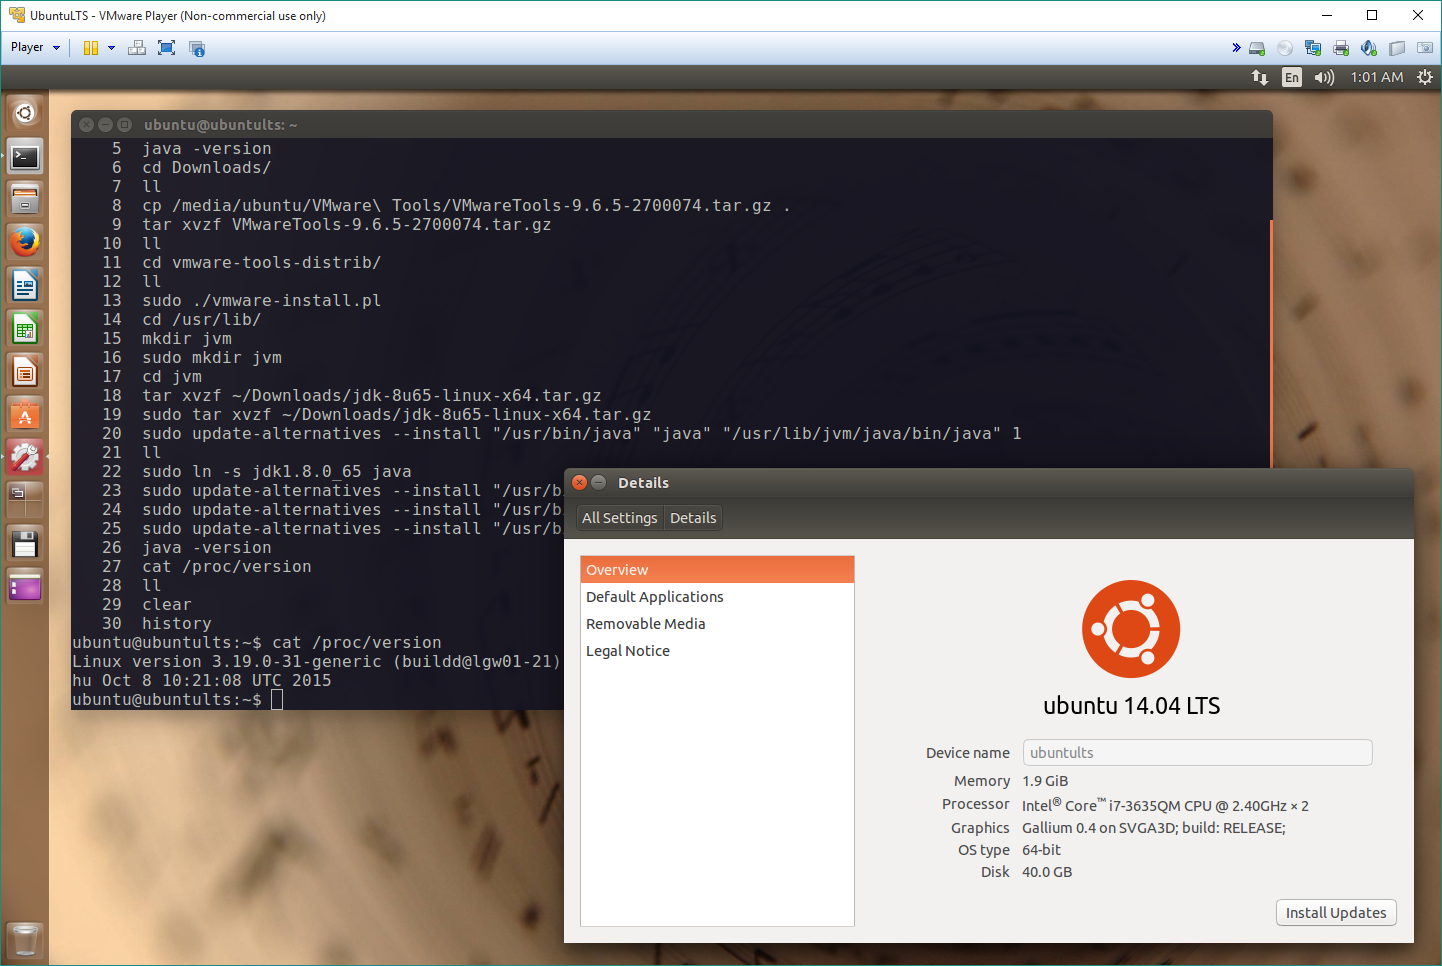1442x966 pixels.
Task: Minimize the Details window
Action: pyautogui.click(x=599, y=482)
